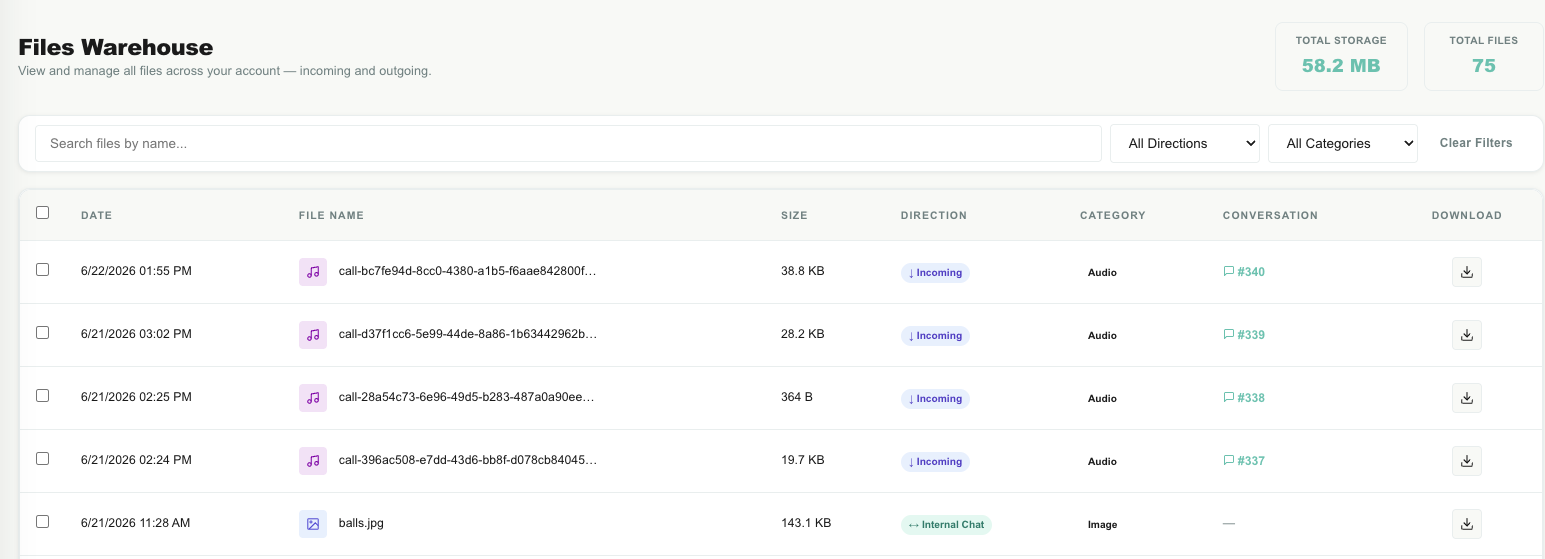Open conversation #338 link
The image size is (1545, 559).
tap(1244, 398)
